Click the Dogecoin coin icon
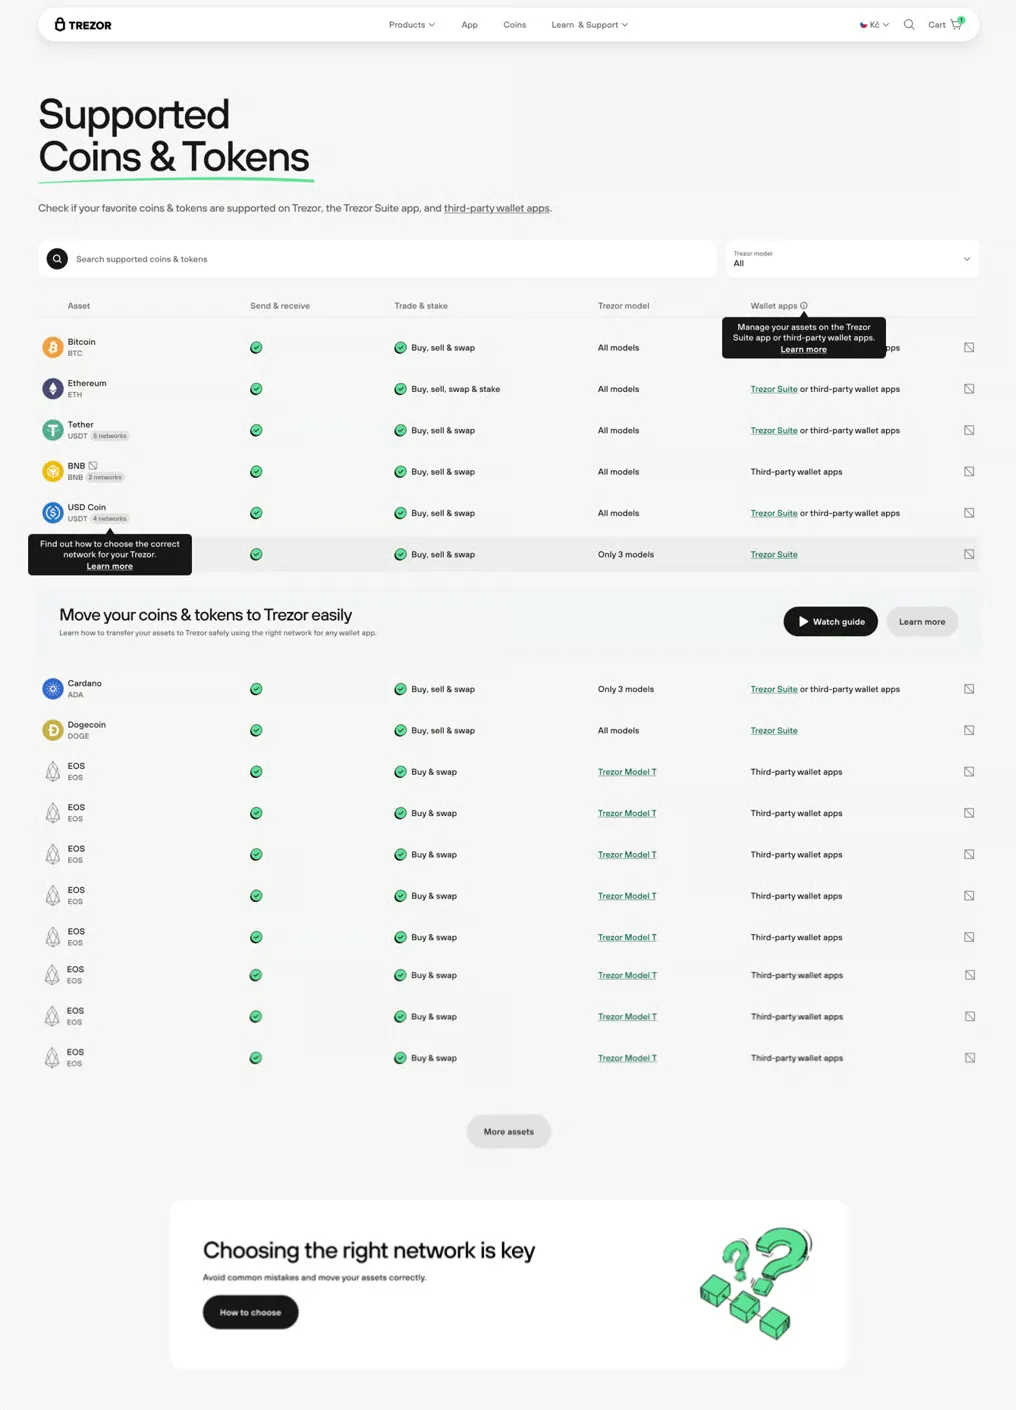 coord(53,731)
